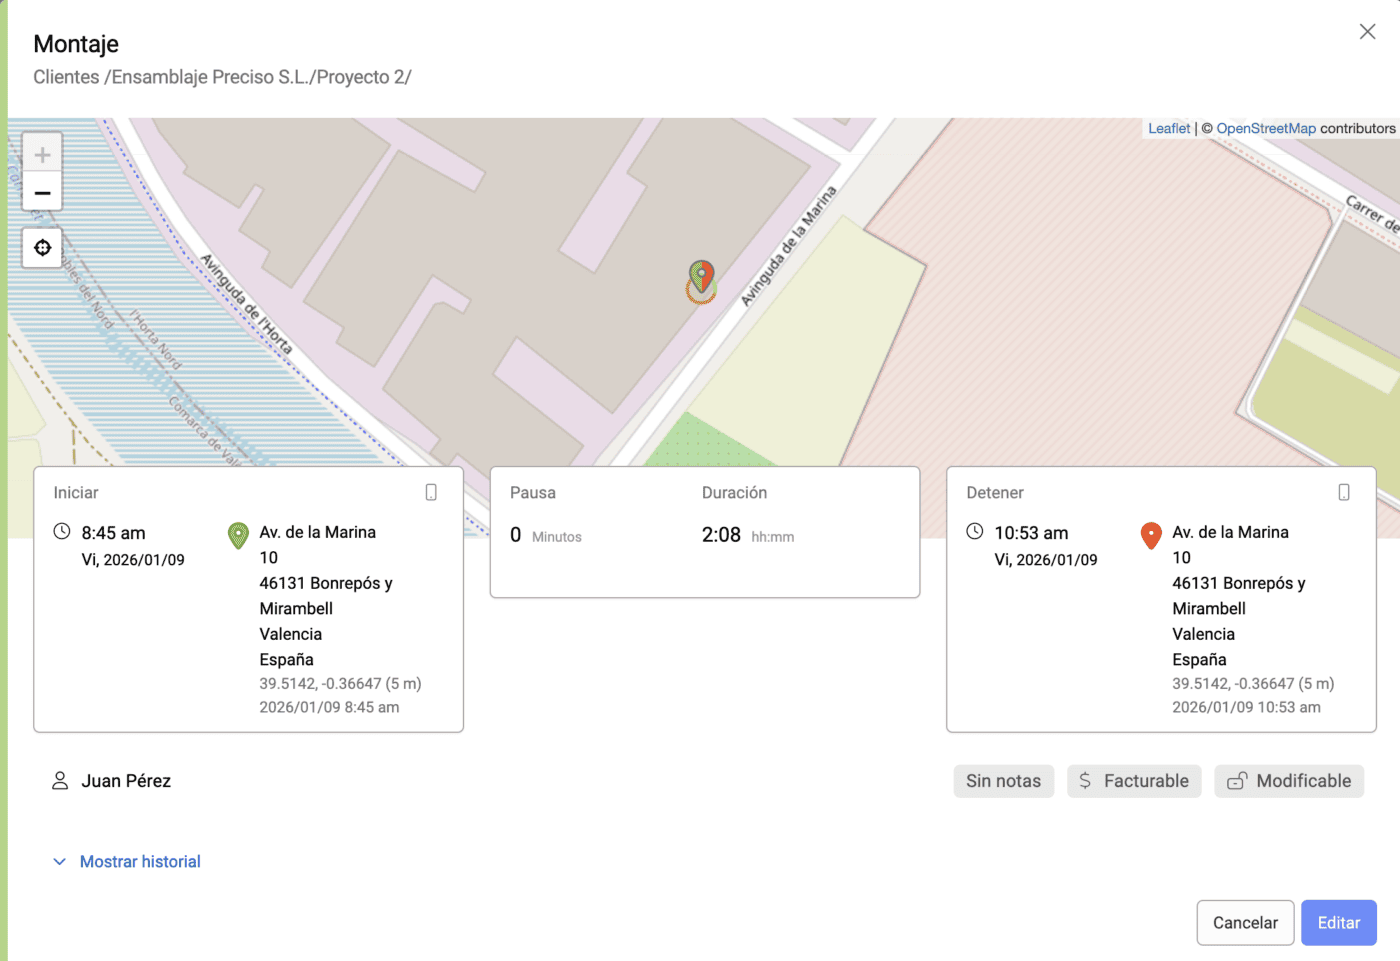1400x961 pixels.
Task: Click the clock icon next to 8:45 am
Action: [x=62, y=533]
